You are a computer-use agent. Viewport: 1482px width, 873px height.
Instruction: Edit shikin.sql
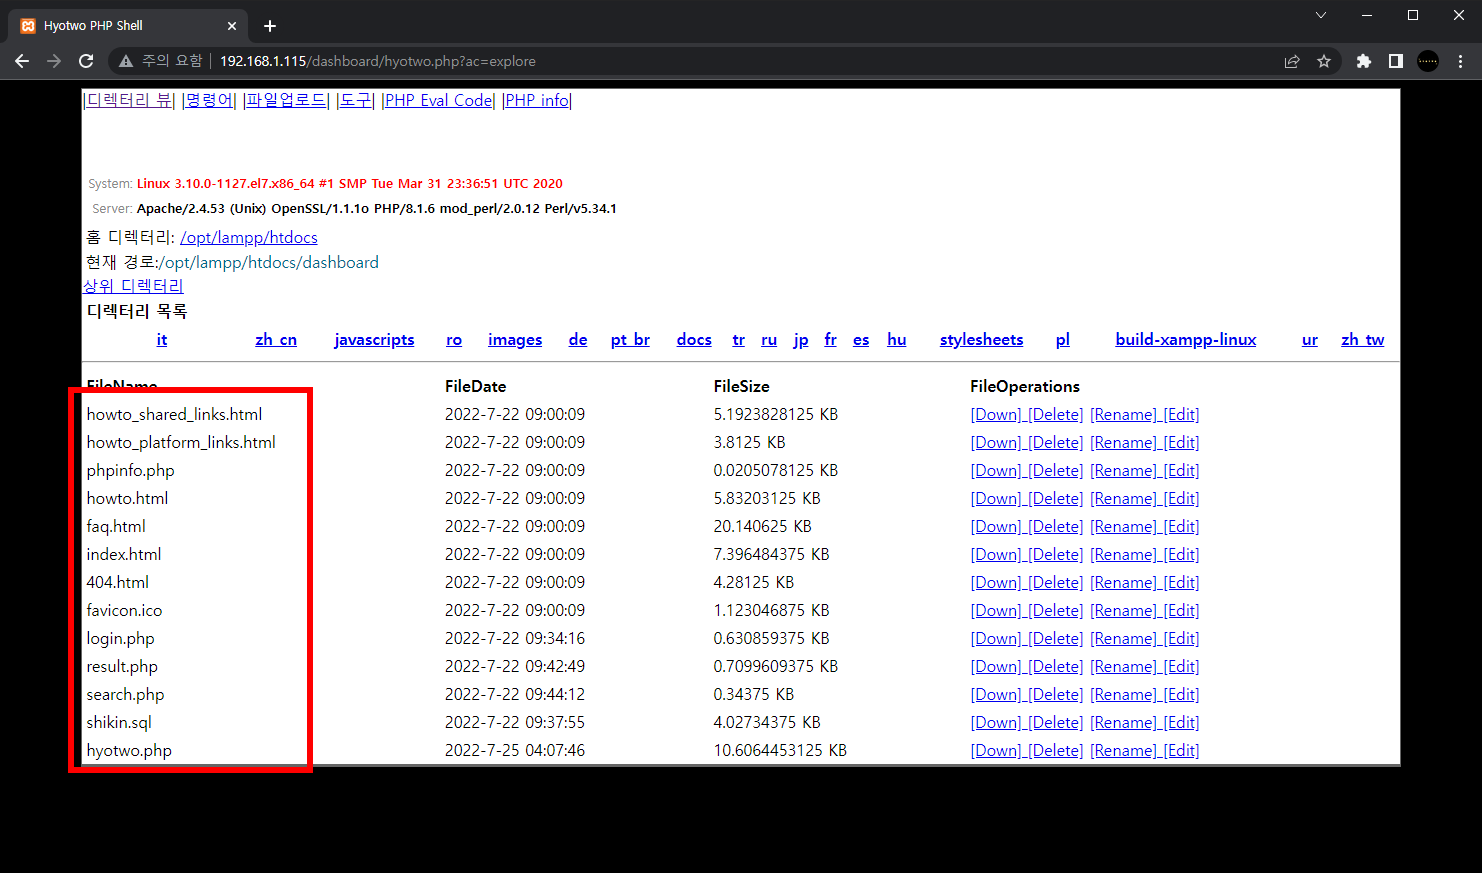(1182, 722)
